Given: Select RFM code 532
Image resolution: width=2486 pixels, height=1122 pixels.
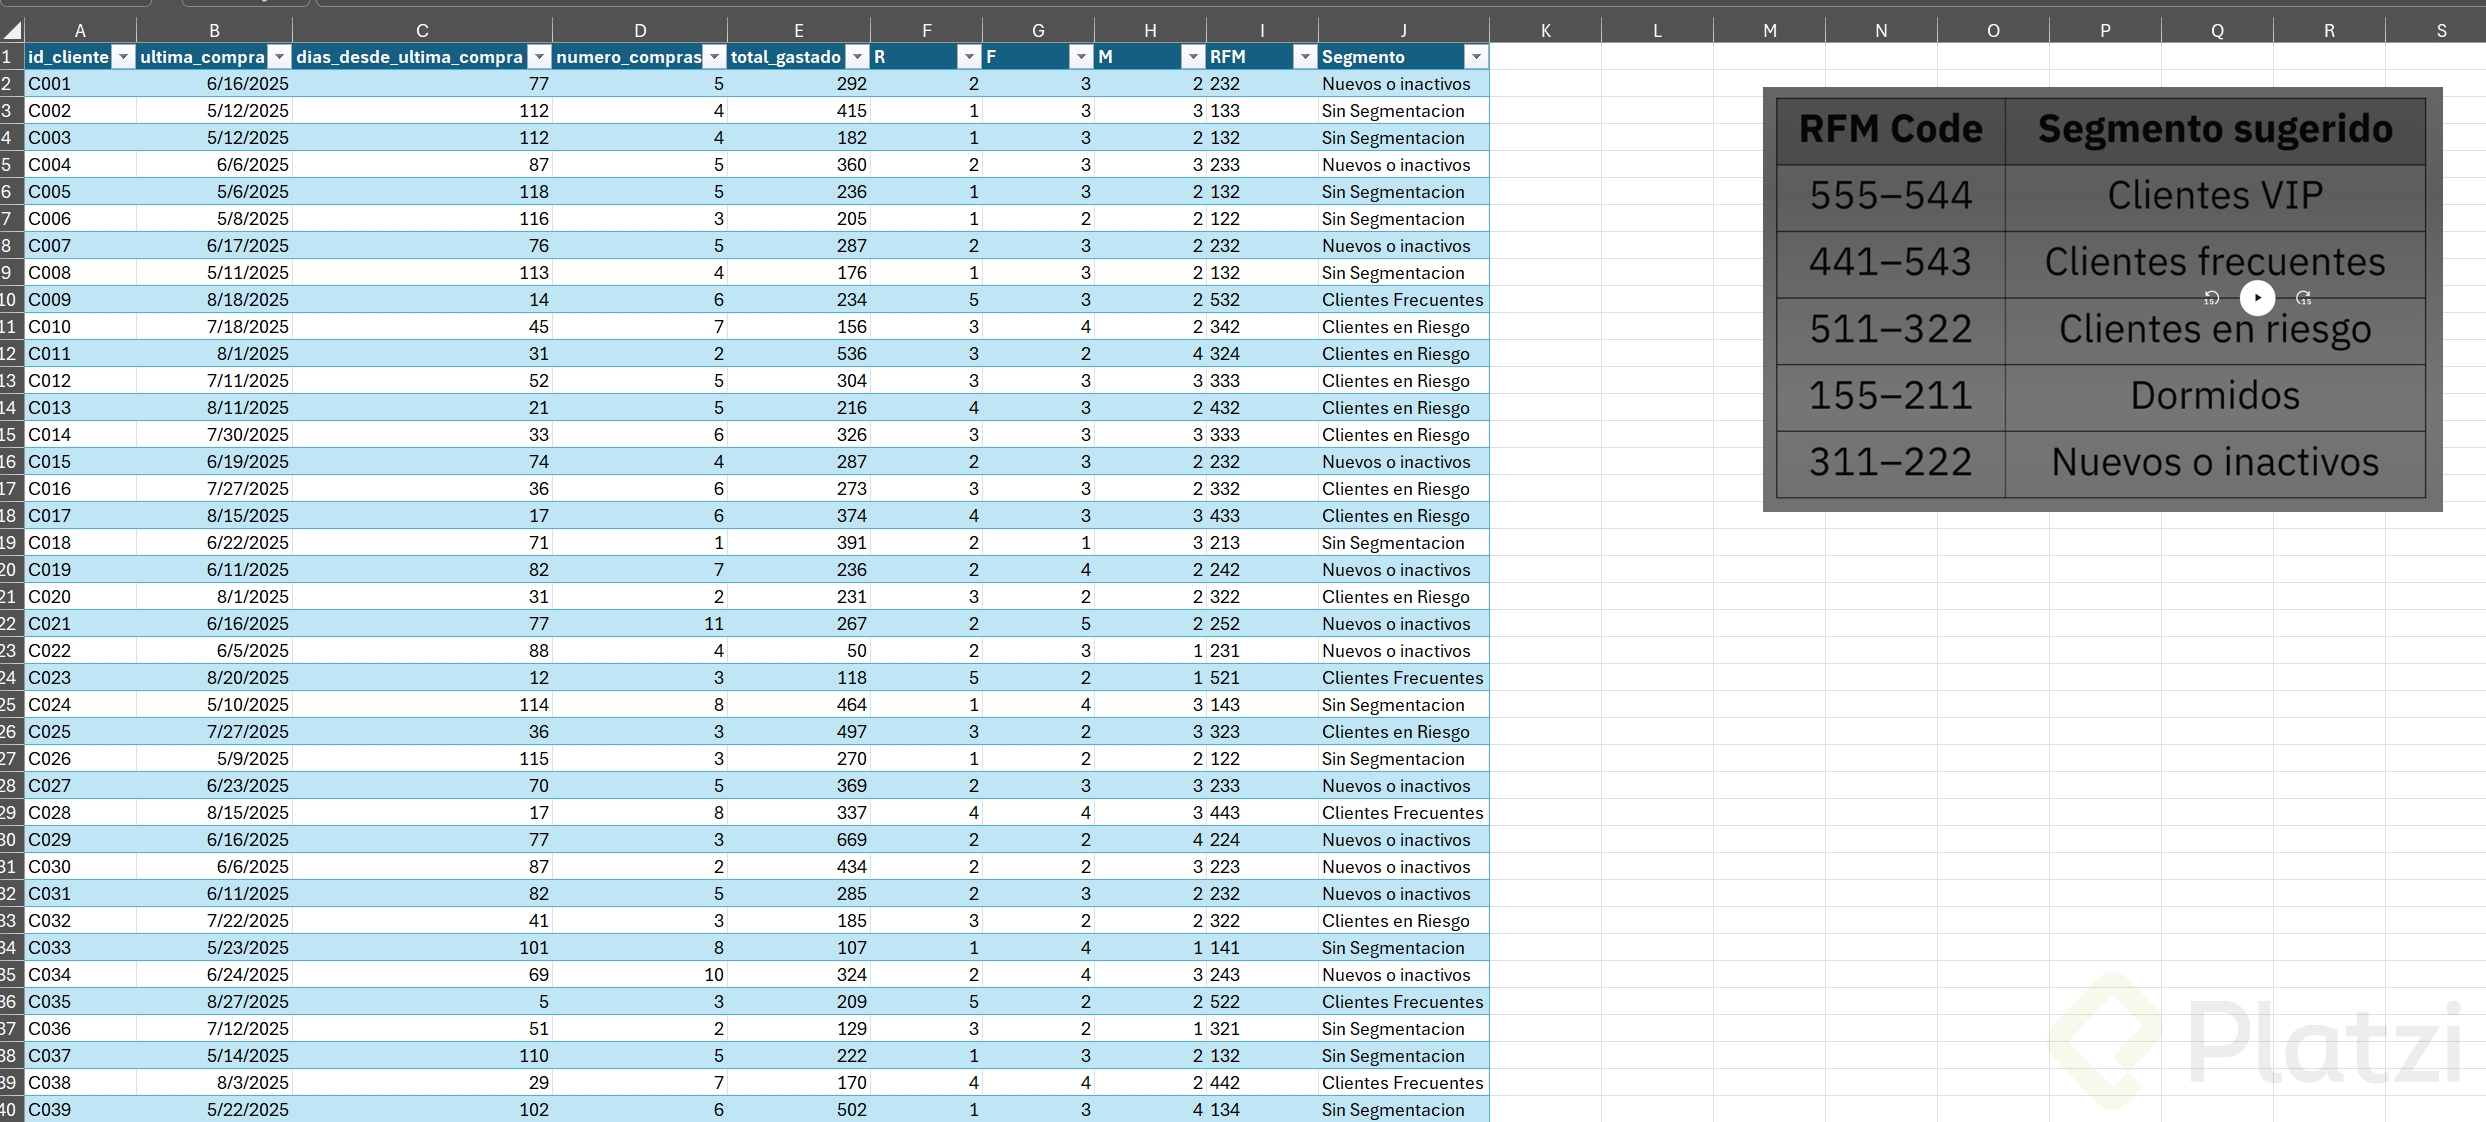Looking at the screenshot, I should pyautogui.click(x=1262, y=300).
